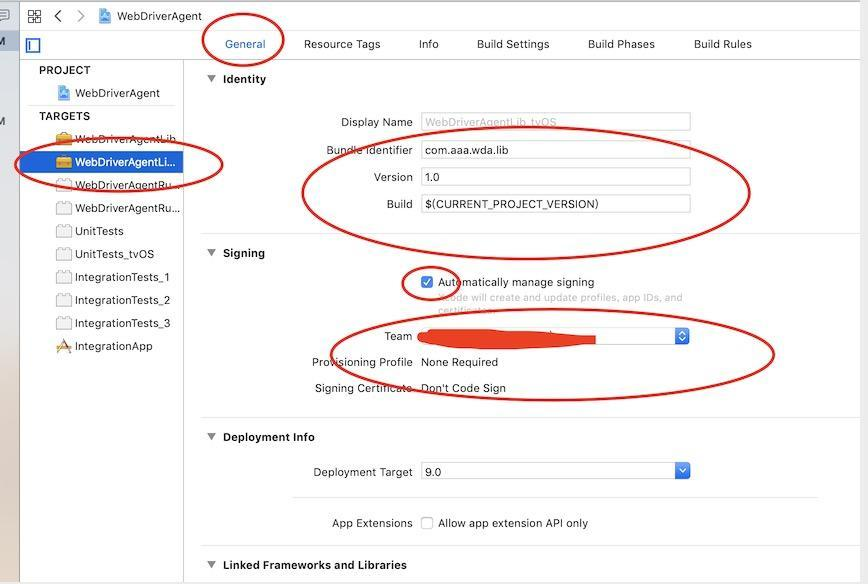Viewport: 868px width, 584px height.
Task: Click the Build number field
Action: 555,204
